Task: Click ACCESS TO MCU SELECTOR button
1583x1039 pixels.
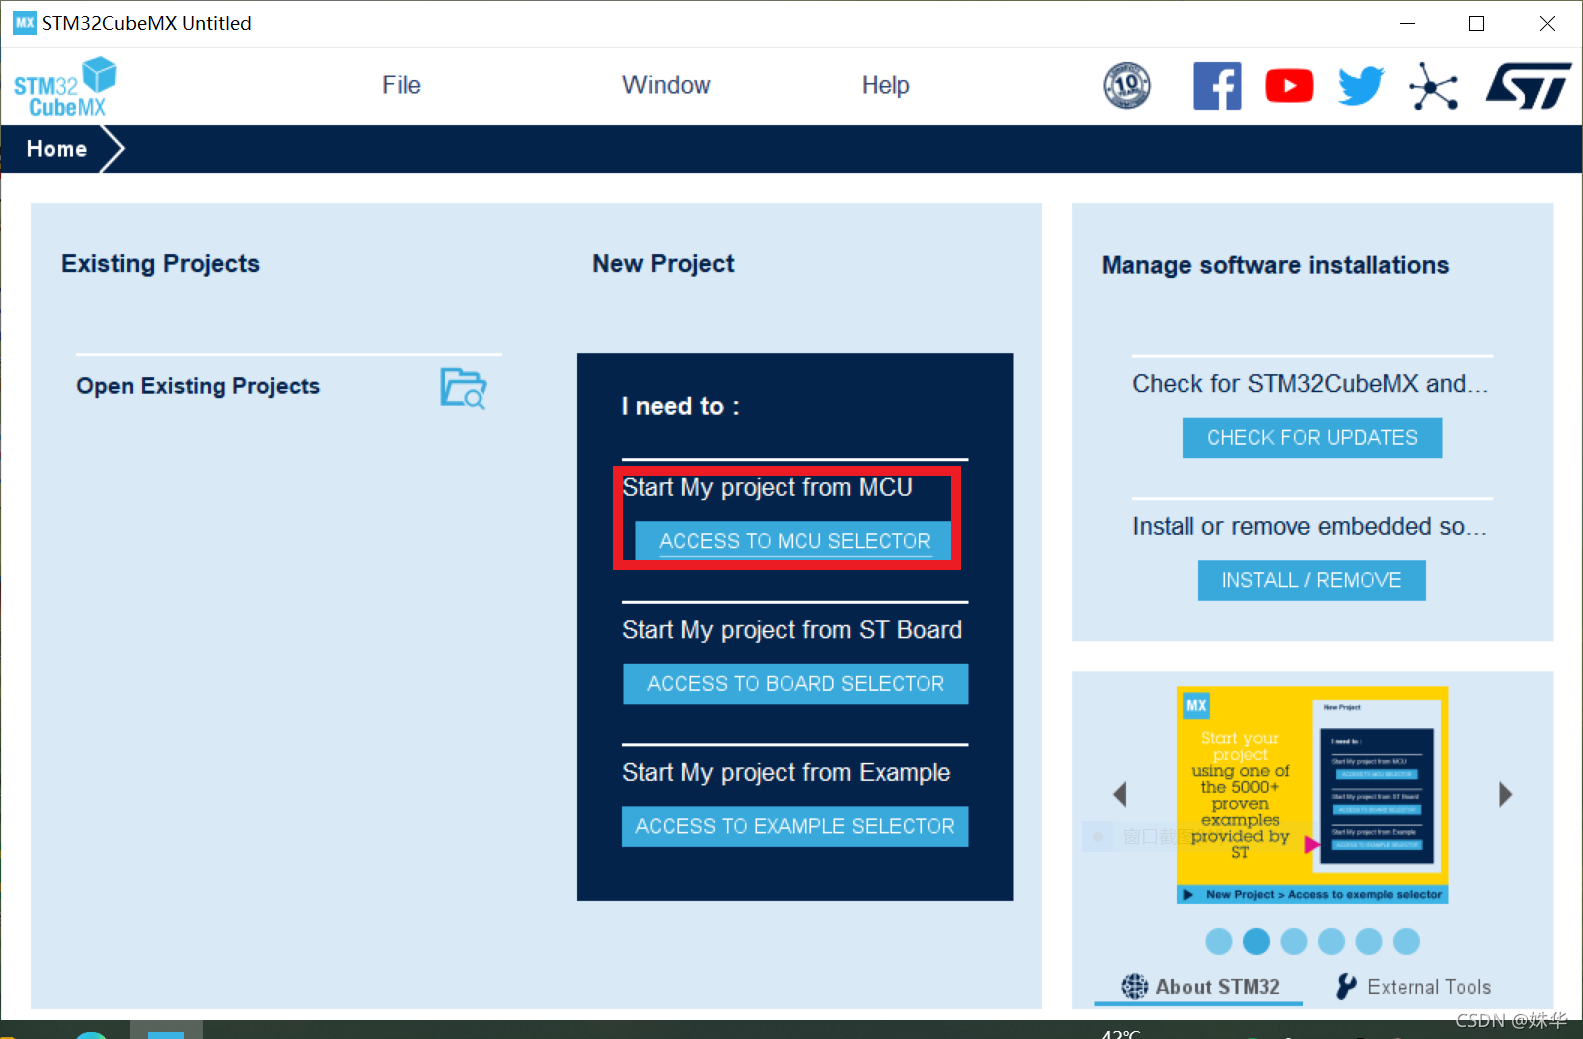Action: pos(794,541)
